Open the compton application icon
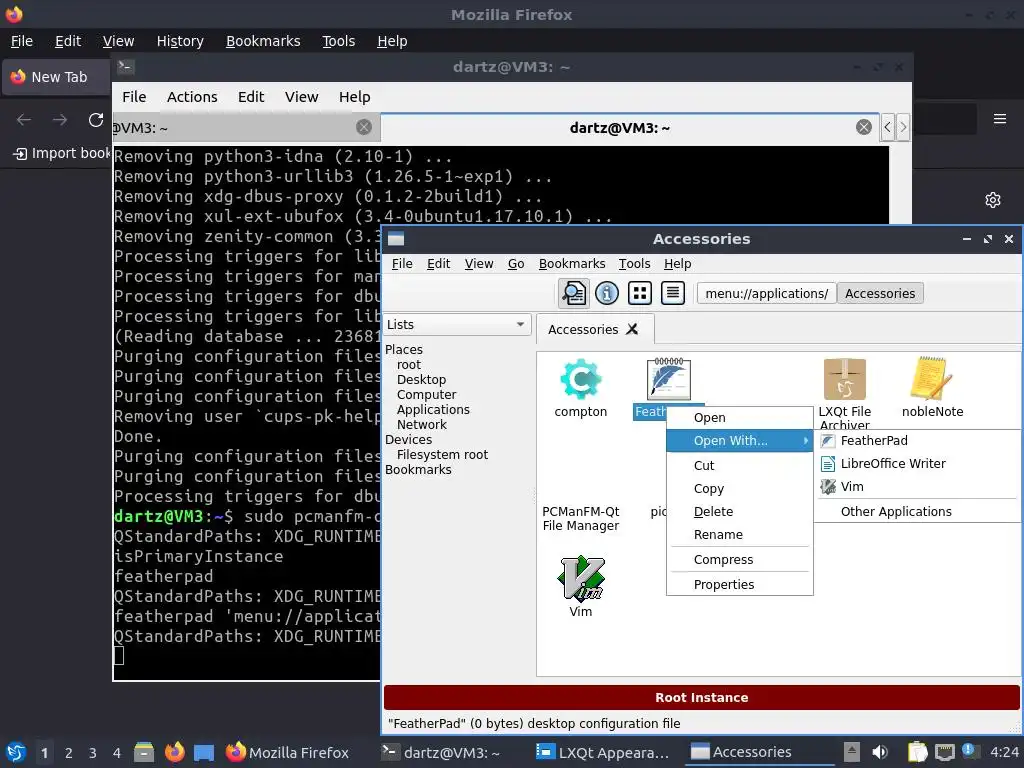 (x=580, y=379)
